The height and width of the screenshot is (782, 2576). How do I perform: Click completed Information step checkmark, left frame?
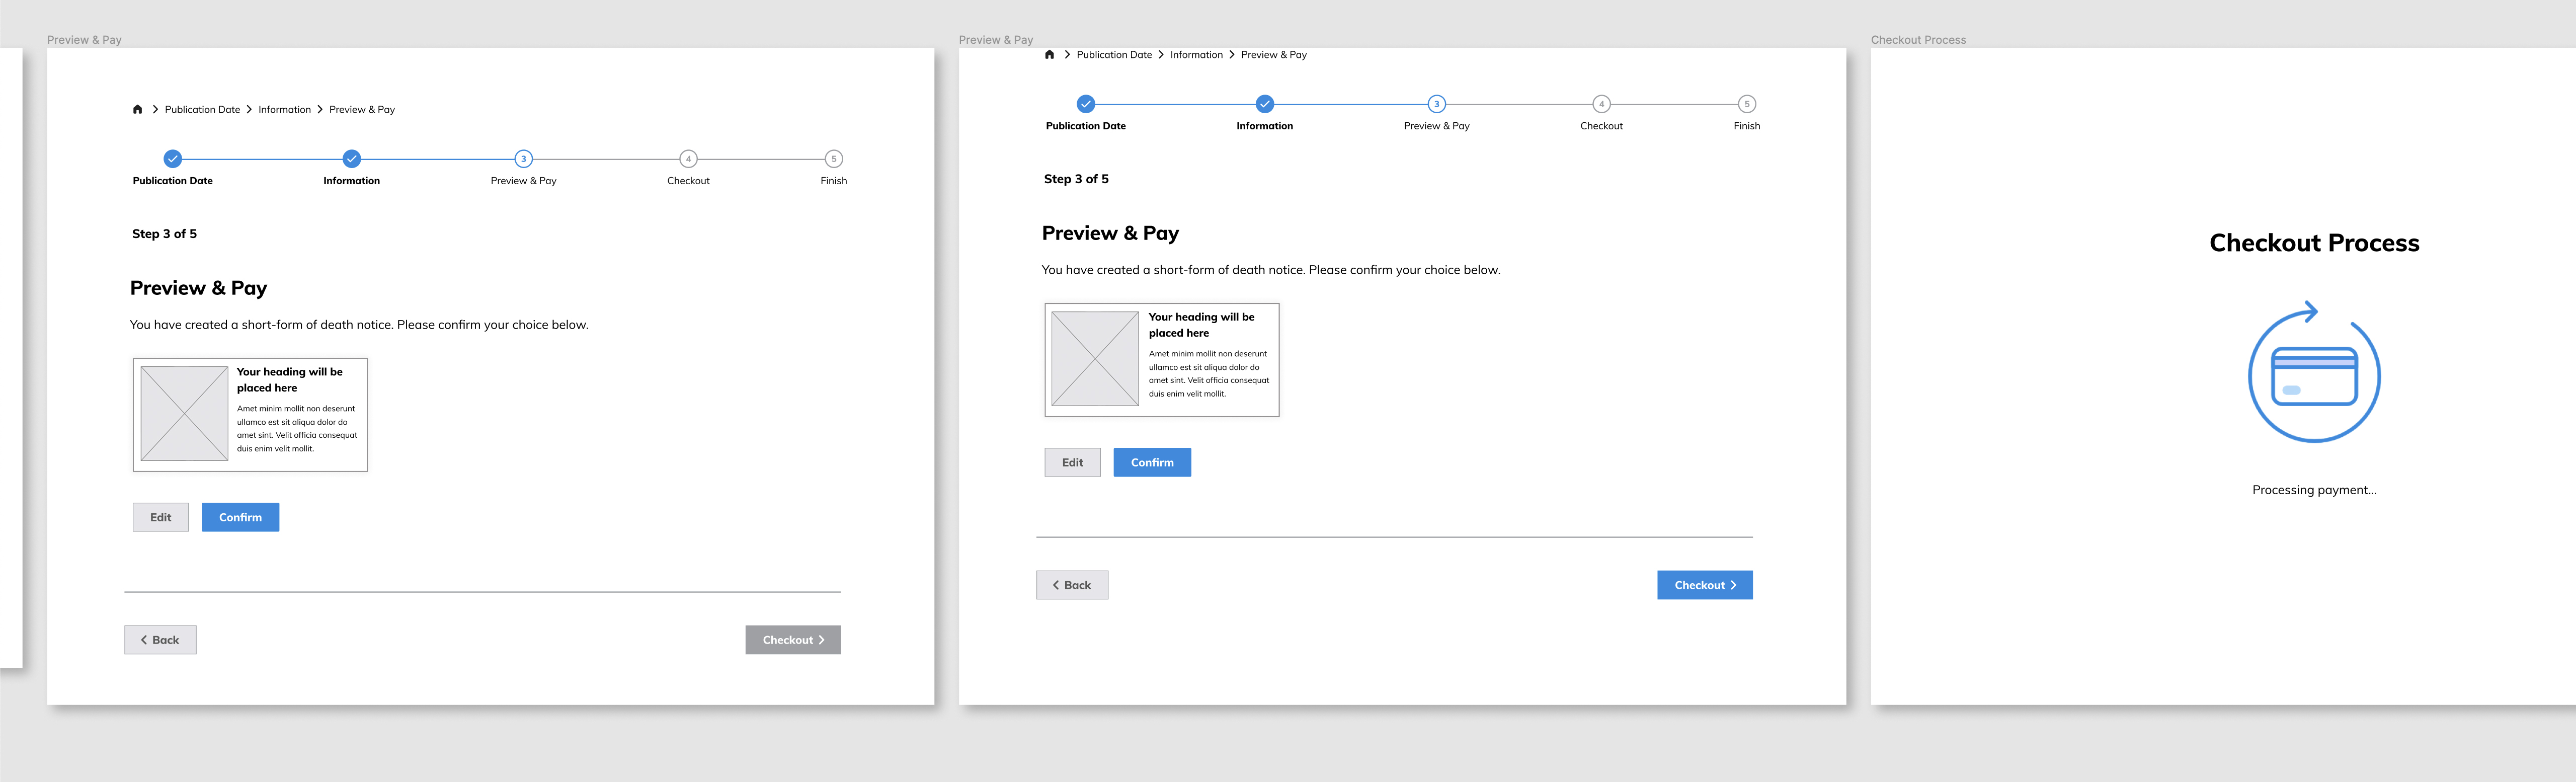point(352,159)
